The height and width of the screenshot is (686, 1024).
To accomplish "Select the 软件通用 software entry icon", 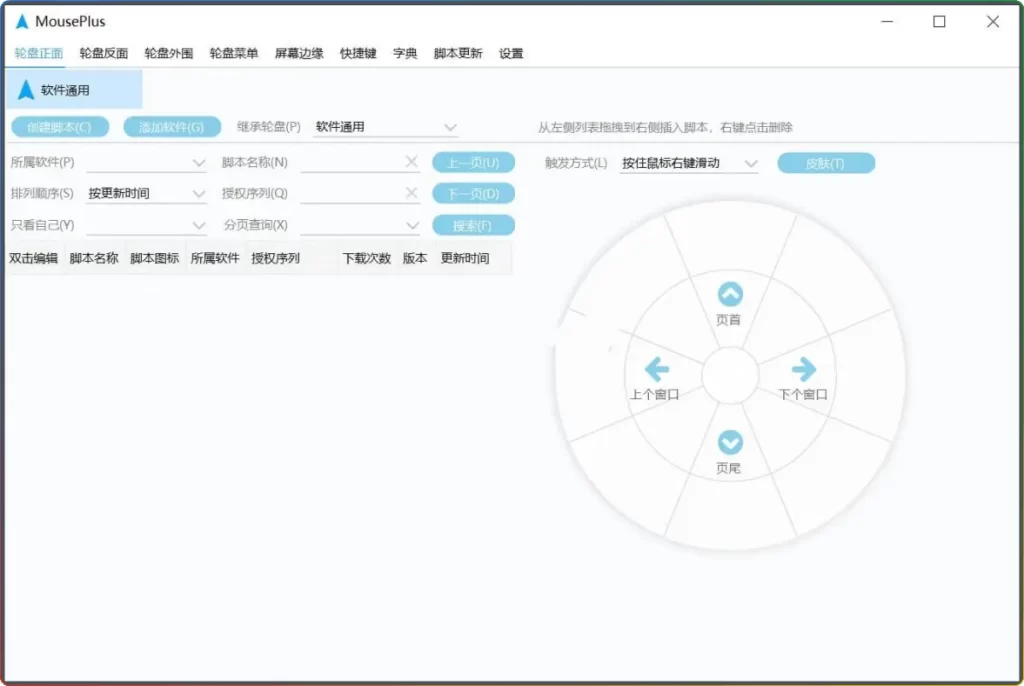I will [x=26, y=90].
